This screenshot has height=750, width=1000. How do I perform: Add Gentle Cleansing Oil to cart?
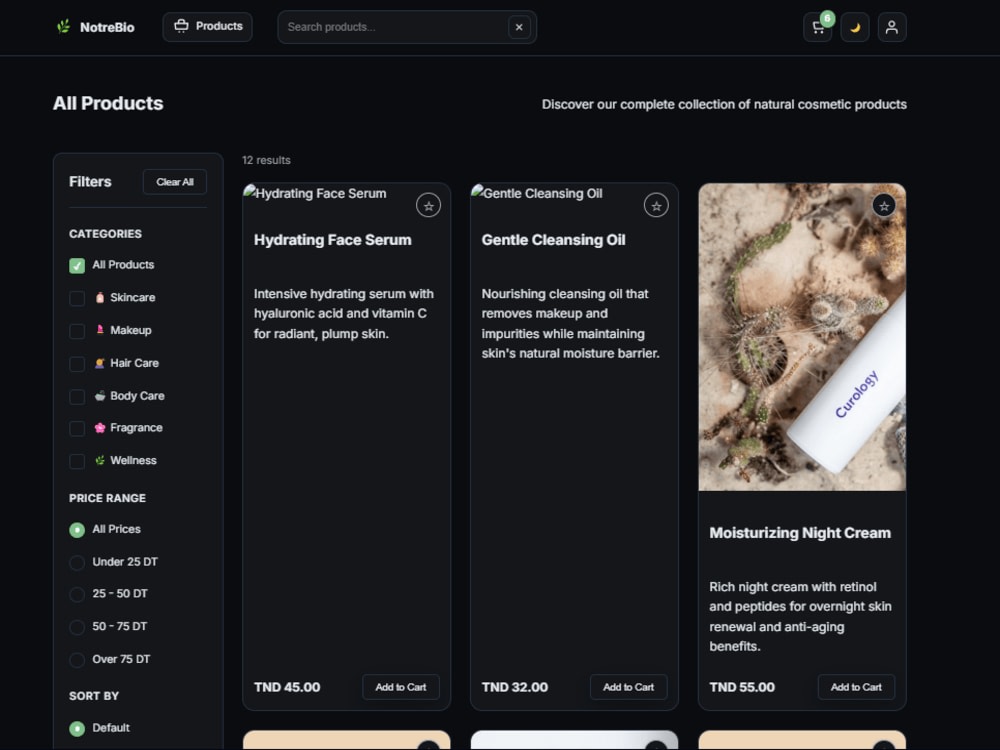point(628,687)
